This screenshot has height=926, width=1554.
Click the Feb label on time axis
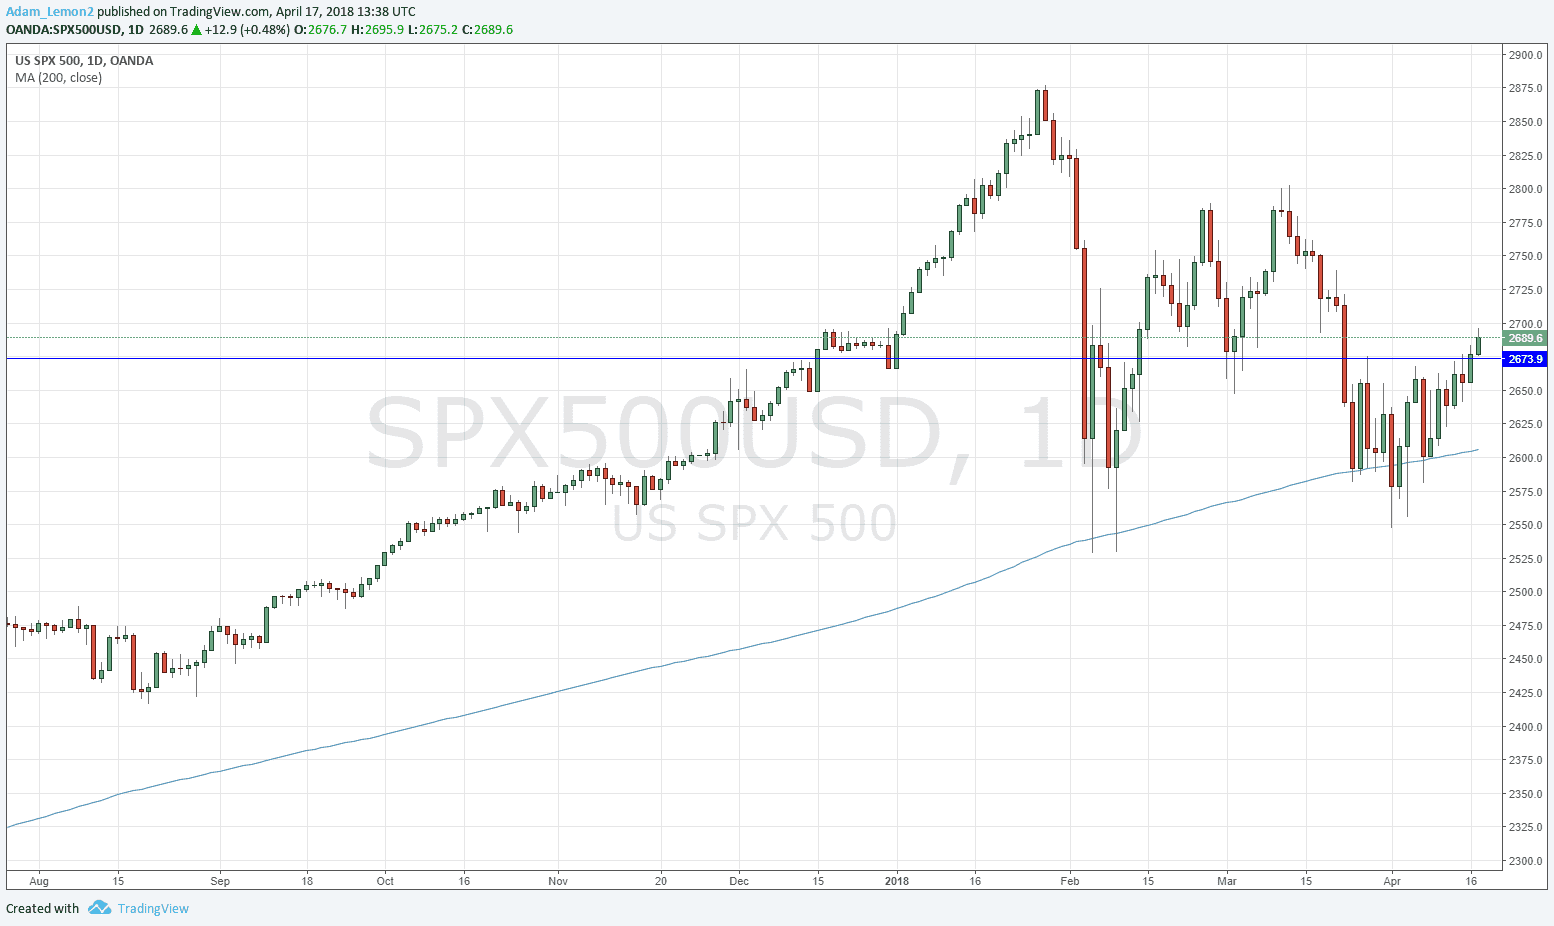pos(1070,881)
